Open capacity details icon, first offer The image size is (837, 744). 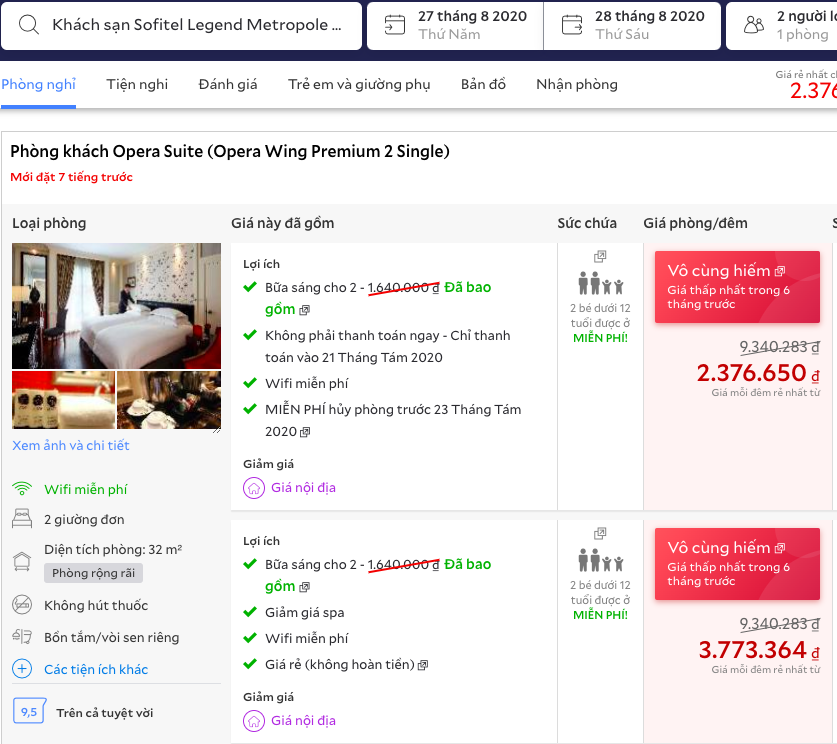coord(600,257)
